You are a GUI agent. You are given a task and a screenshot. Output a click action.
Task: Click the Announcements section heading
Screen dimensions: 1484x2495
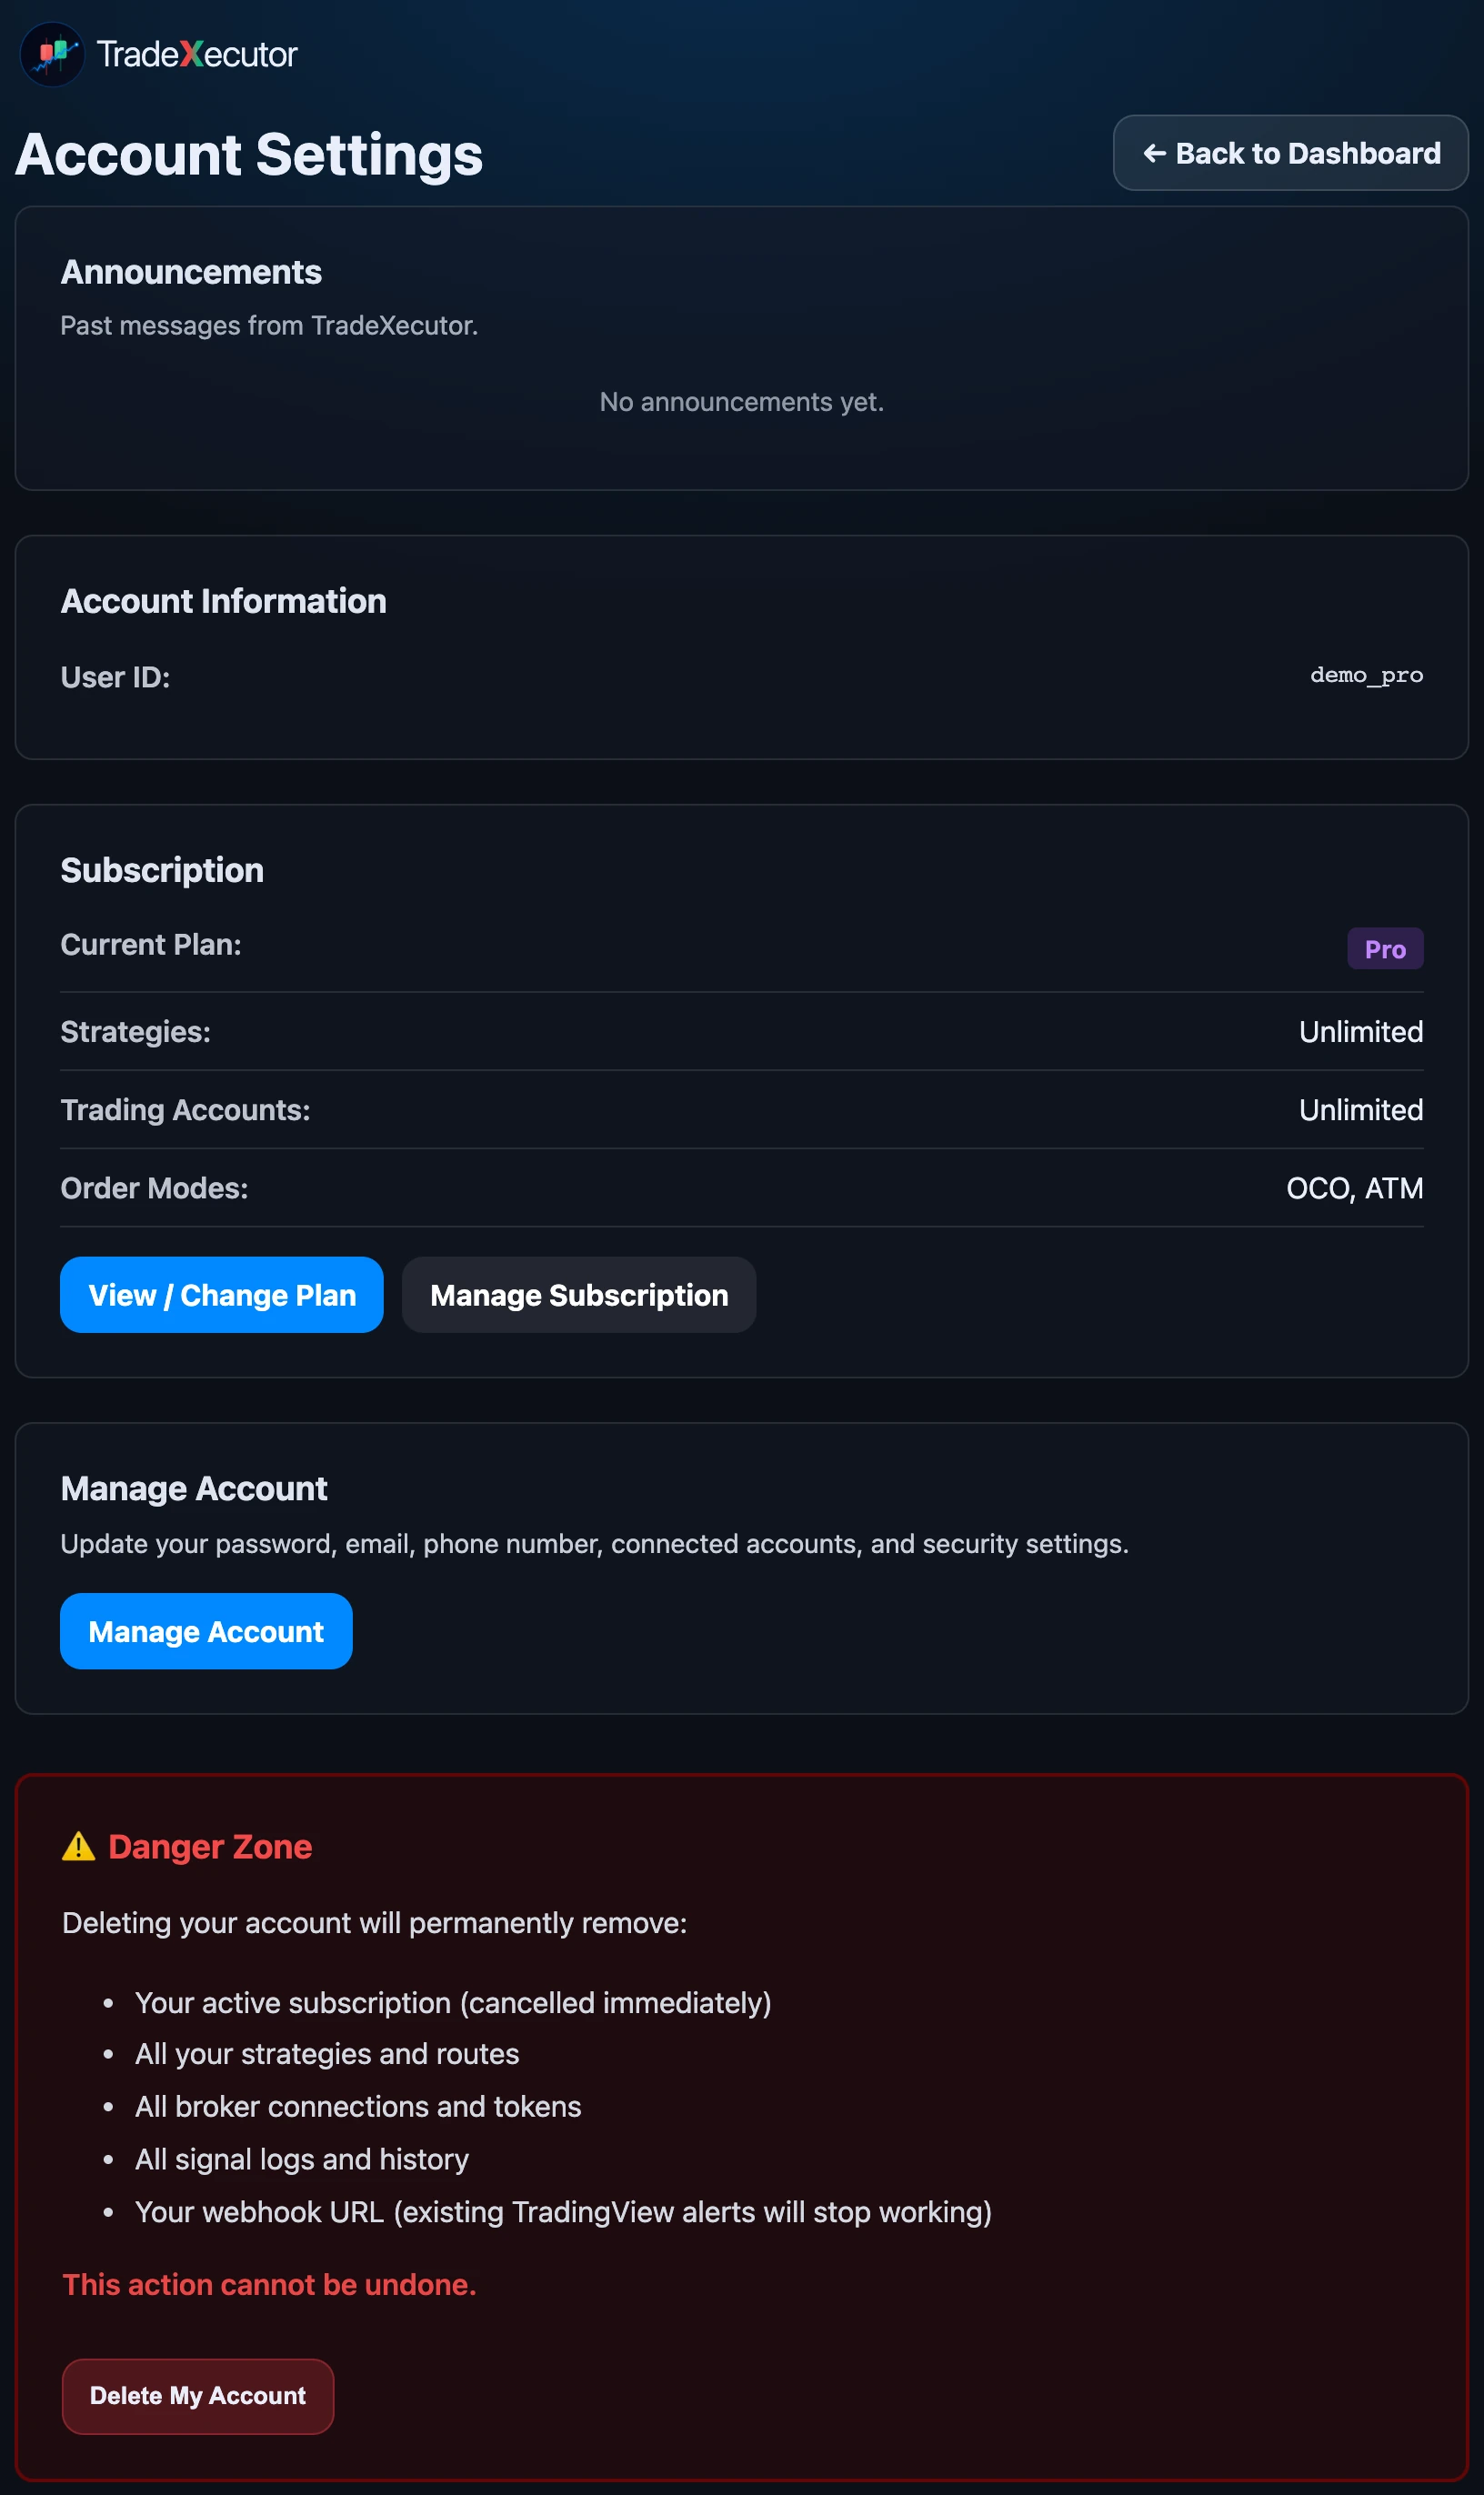click(x=191, y=272)
